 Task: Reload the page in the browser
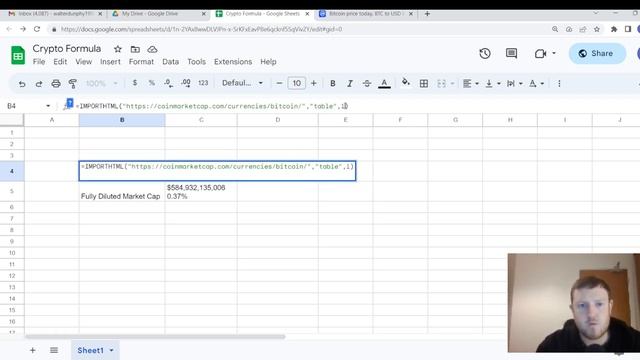(x=37, y=29)
